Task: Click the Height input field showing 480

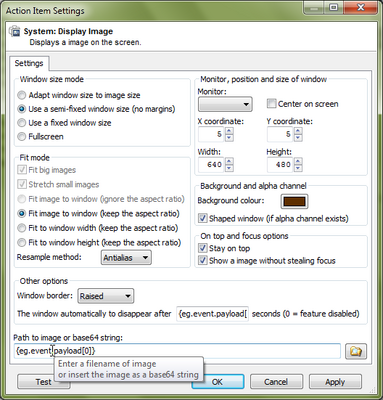Action: click(281, 165)
